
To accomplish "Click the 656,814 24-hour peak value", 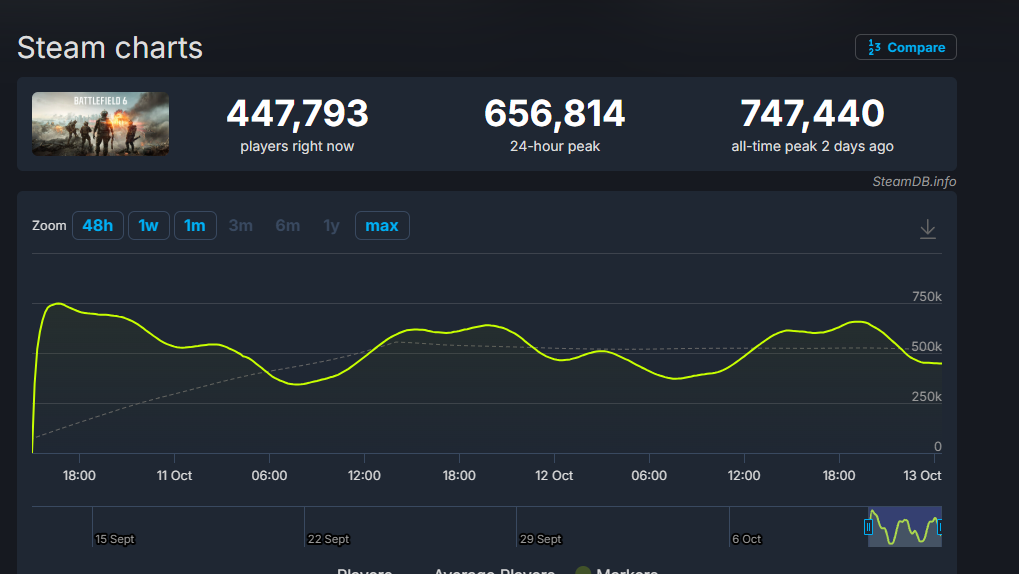I will point(554,113).
